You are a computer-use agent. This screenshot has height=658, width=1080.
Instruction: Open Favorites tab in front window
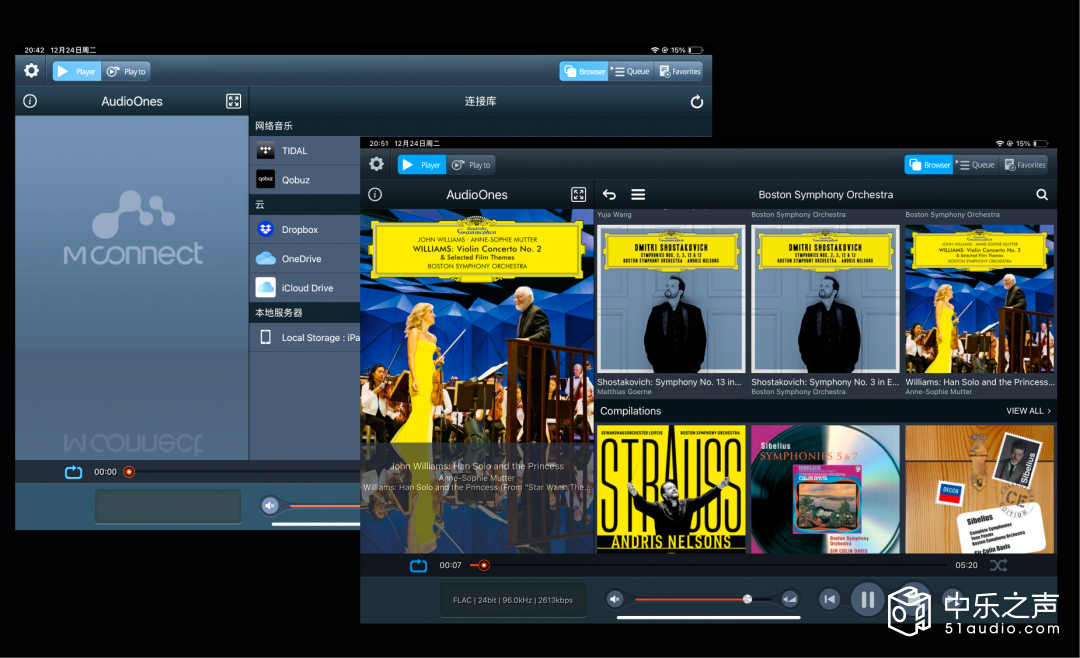[1024, 165]
